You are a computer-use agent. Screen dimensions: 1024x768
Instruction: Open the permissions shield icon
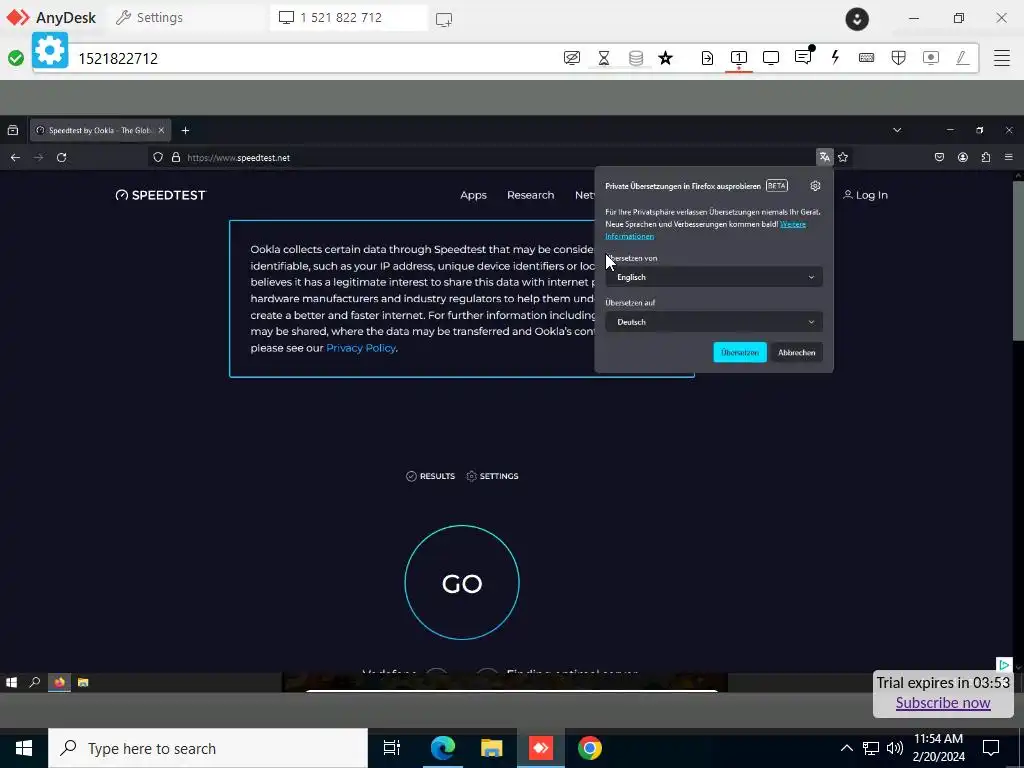899,58
